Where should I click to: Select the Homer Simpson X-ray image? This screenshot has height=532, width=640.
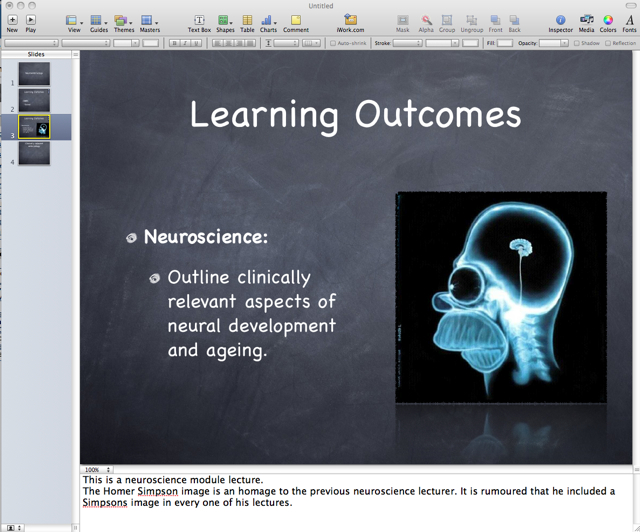coord(501,297)
